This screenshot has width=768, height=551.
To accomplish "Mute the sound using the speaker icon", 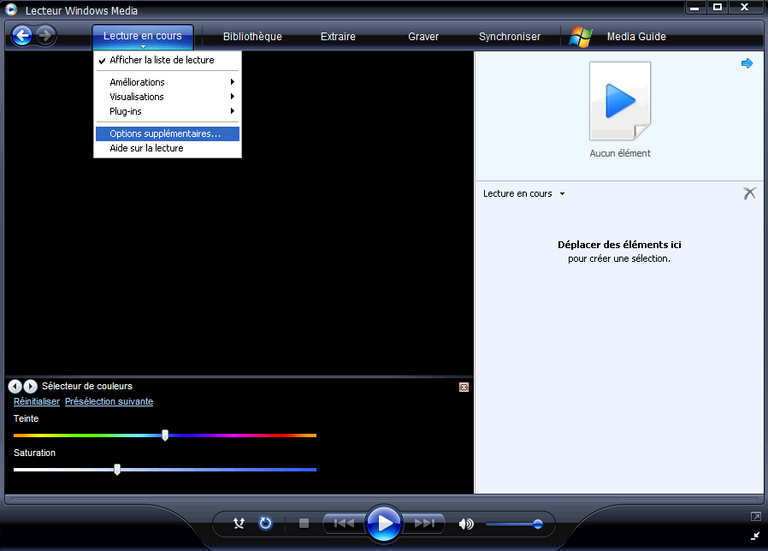I will [x=466, y=524].
